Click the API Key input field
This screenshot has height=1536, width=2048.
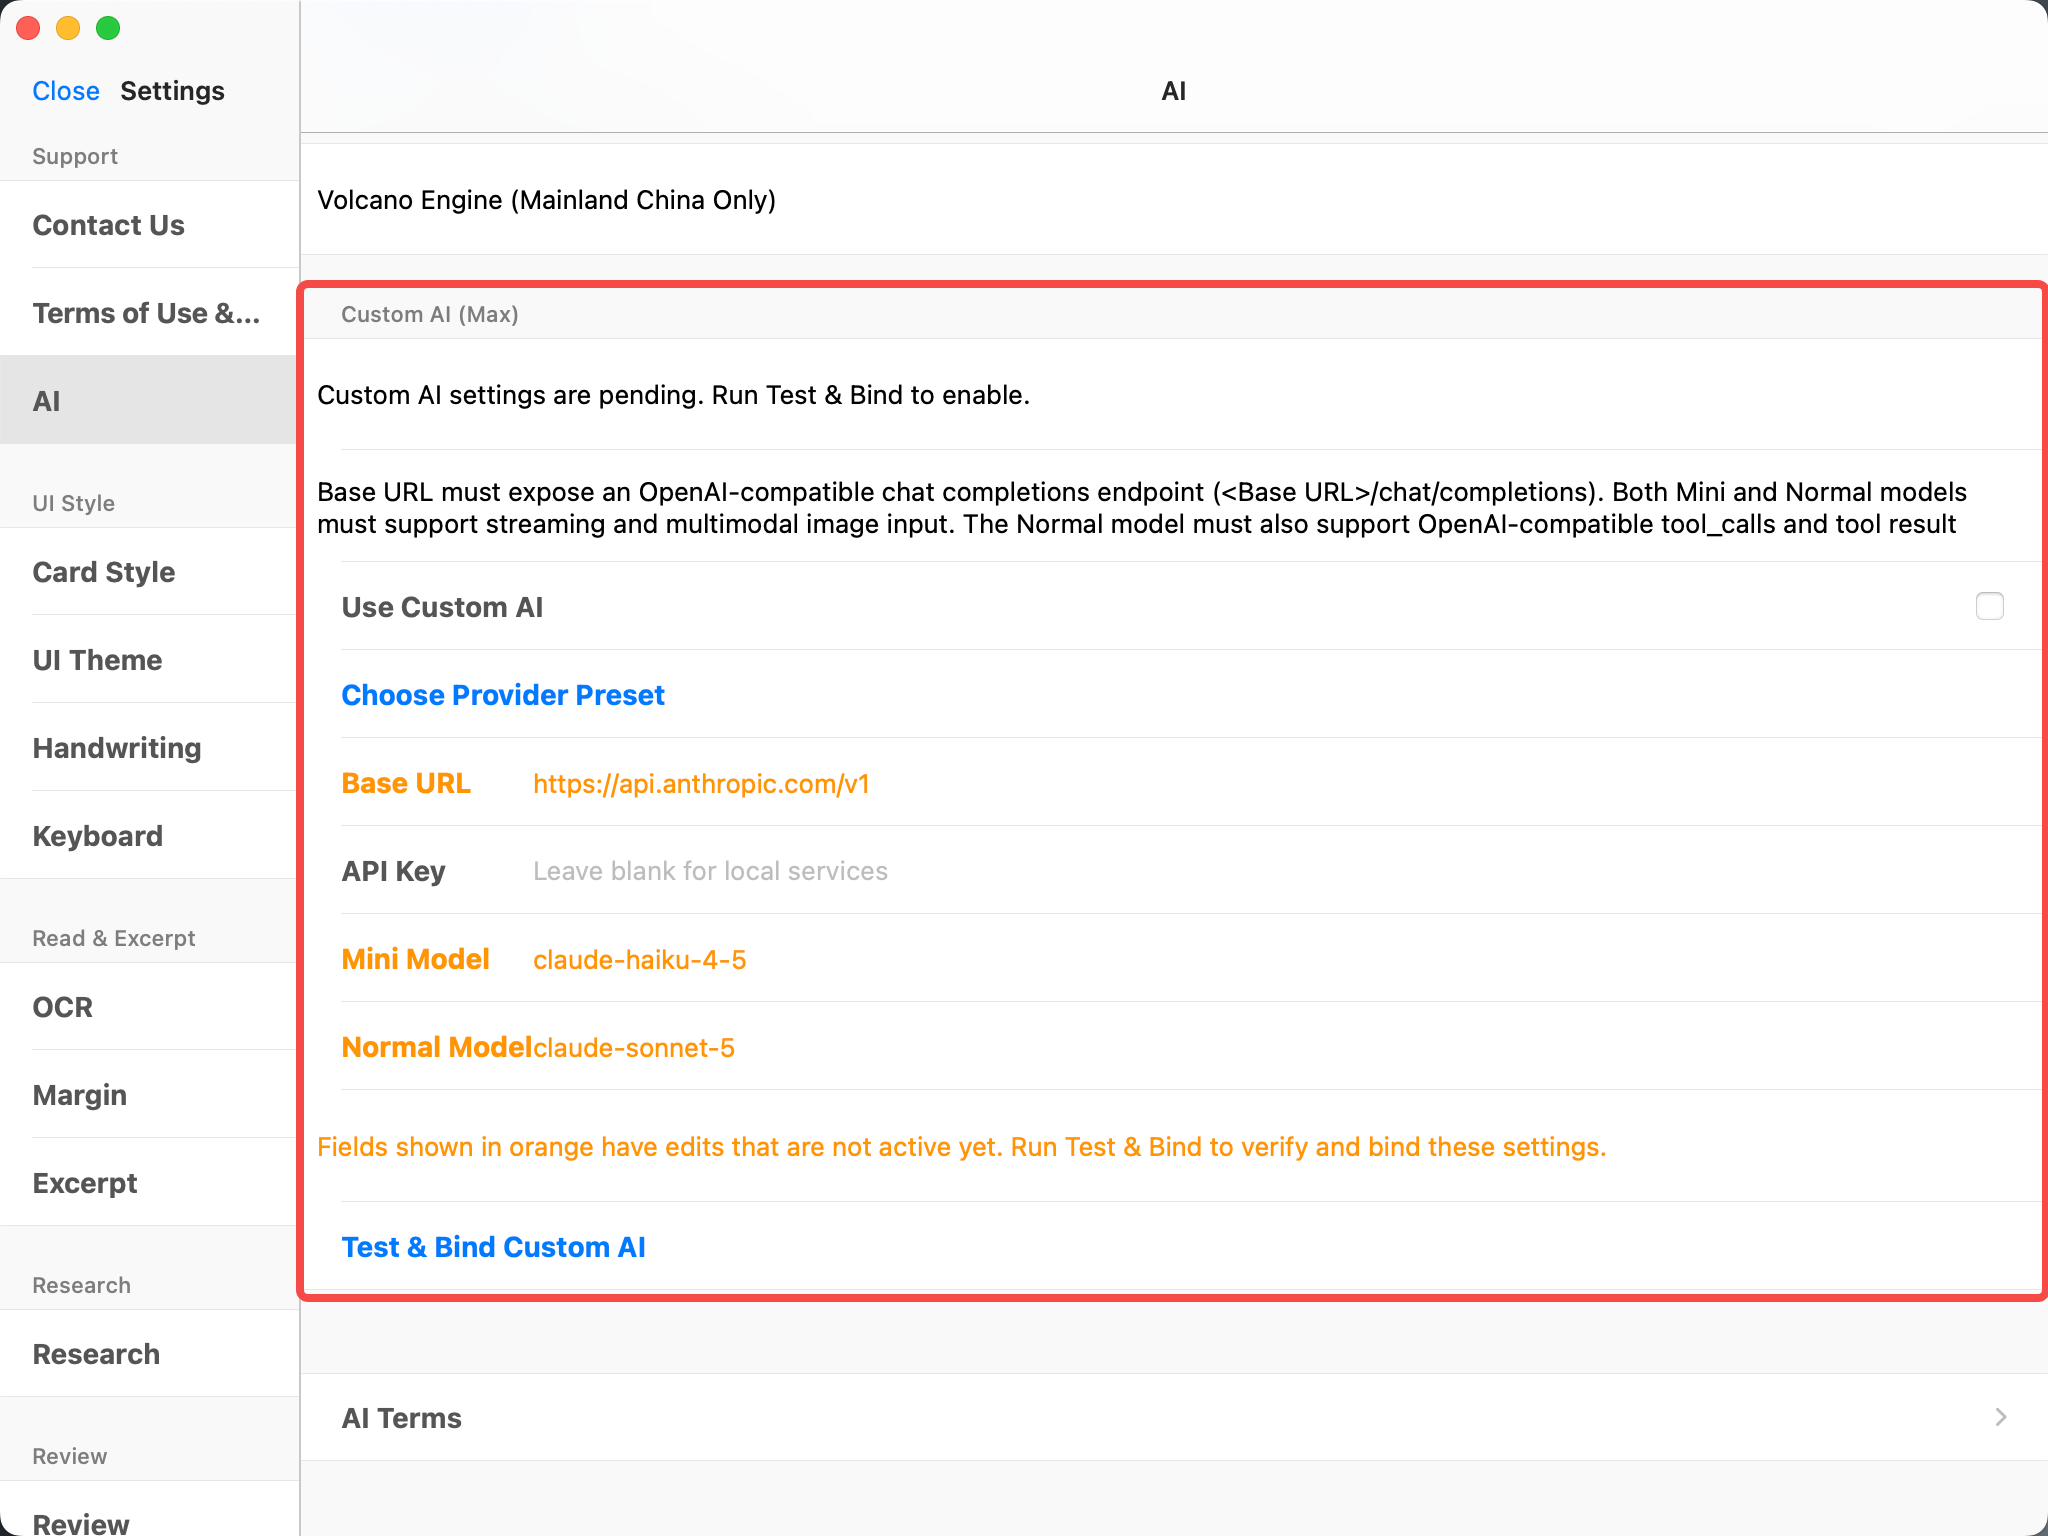(x=1285, y=871)
